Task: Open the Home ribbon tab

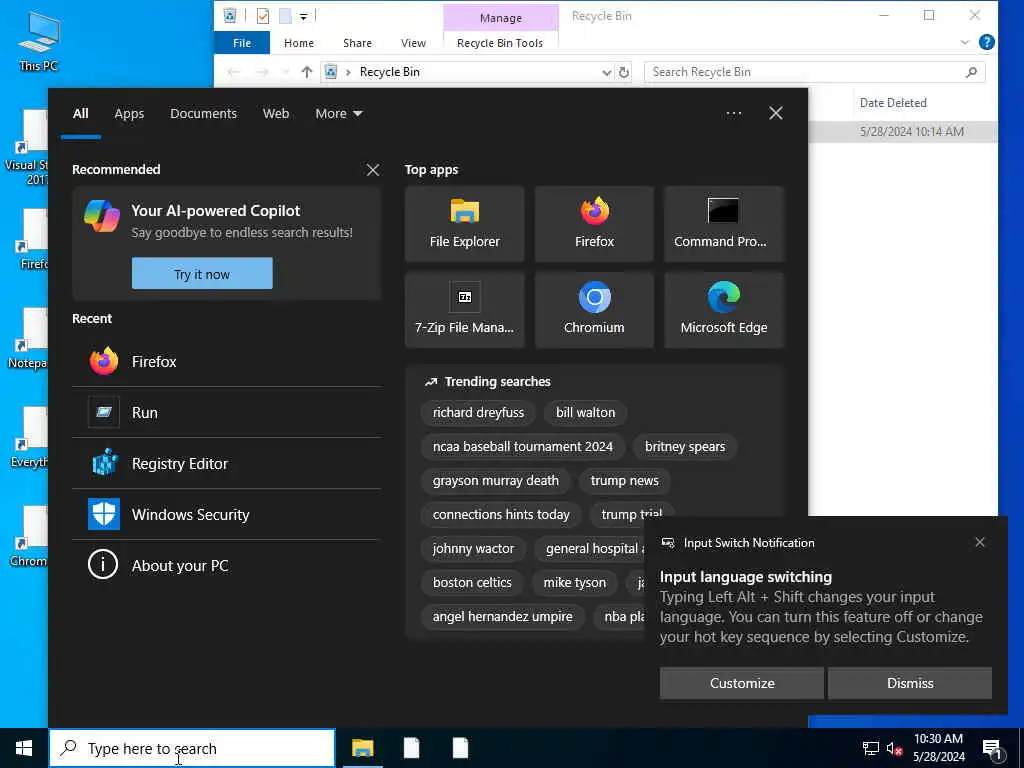Action: coord(299,43)
